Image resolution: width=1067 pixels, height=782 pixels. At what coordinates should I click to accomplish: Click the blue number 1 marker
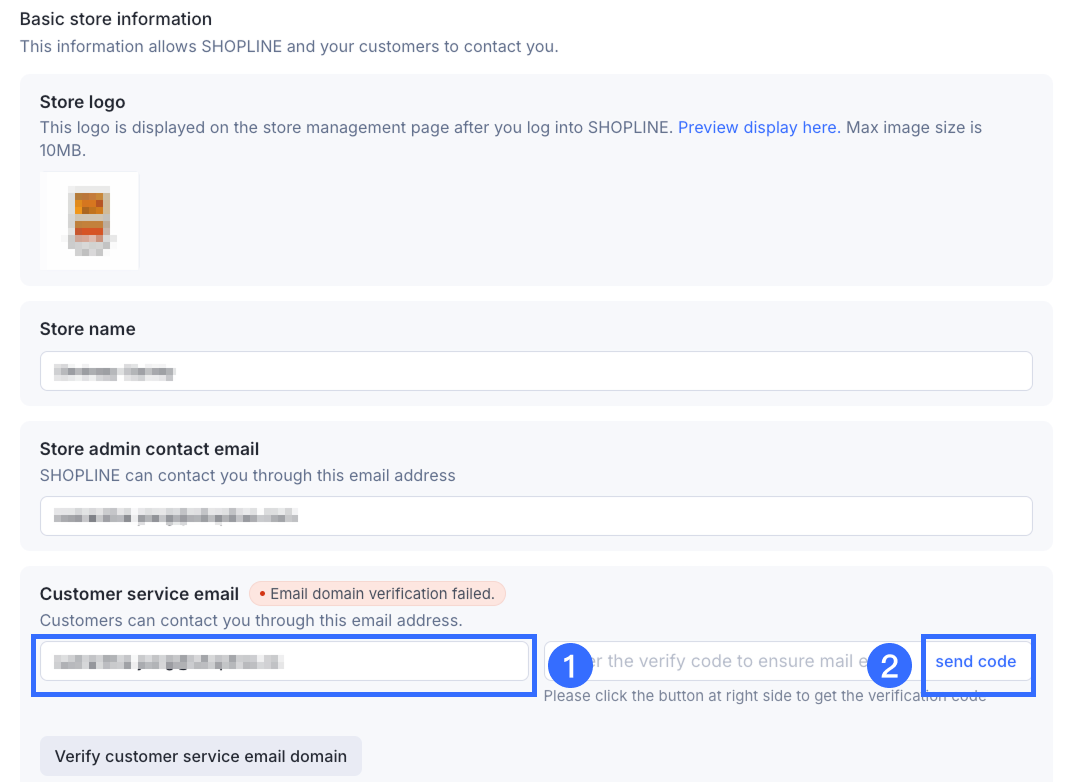coord(571,665)
